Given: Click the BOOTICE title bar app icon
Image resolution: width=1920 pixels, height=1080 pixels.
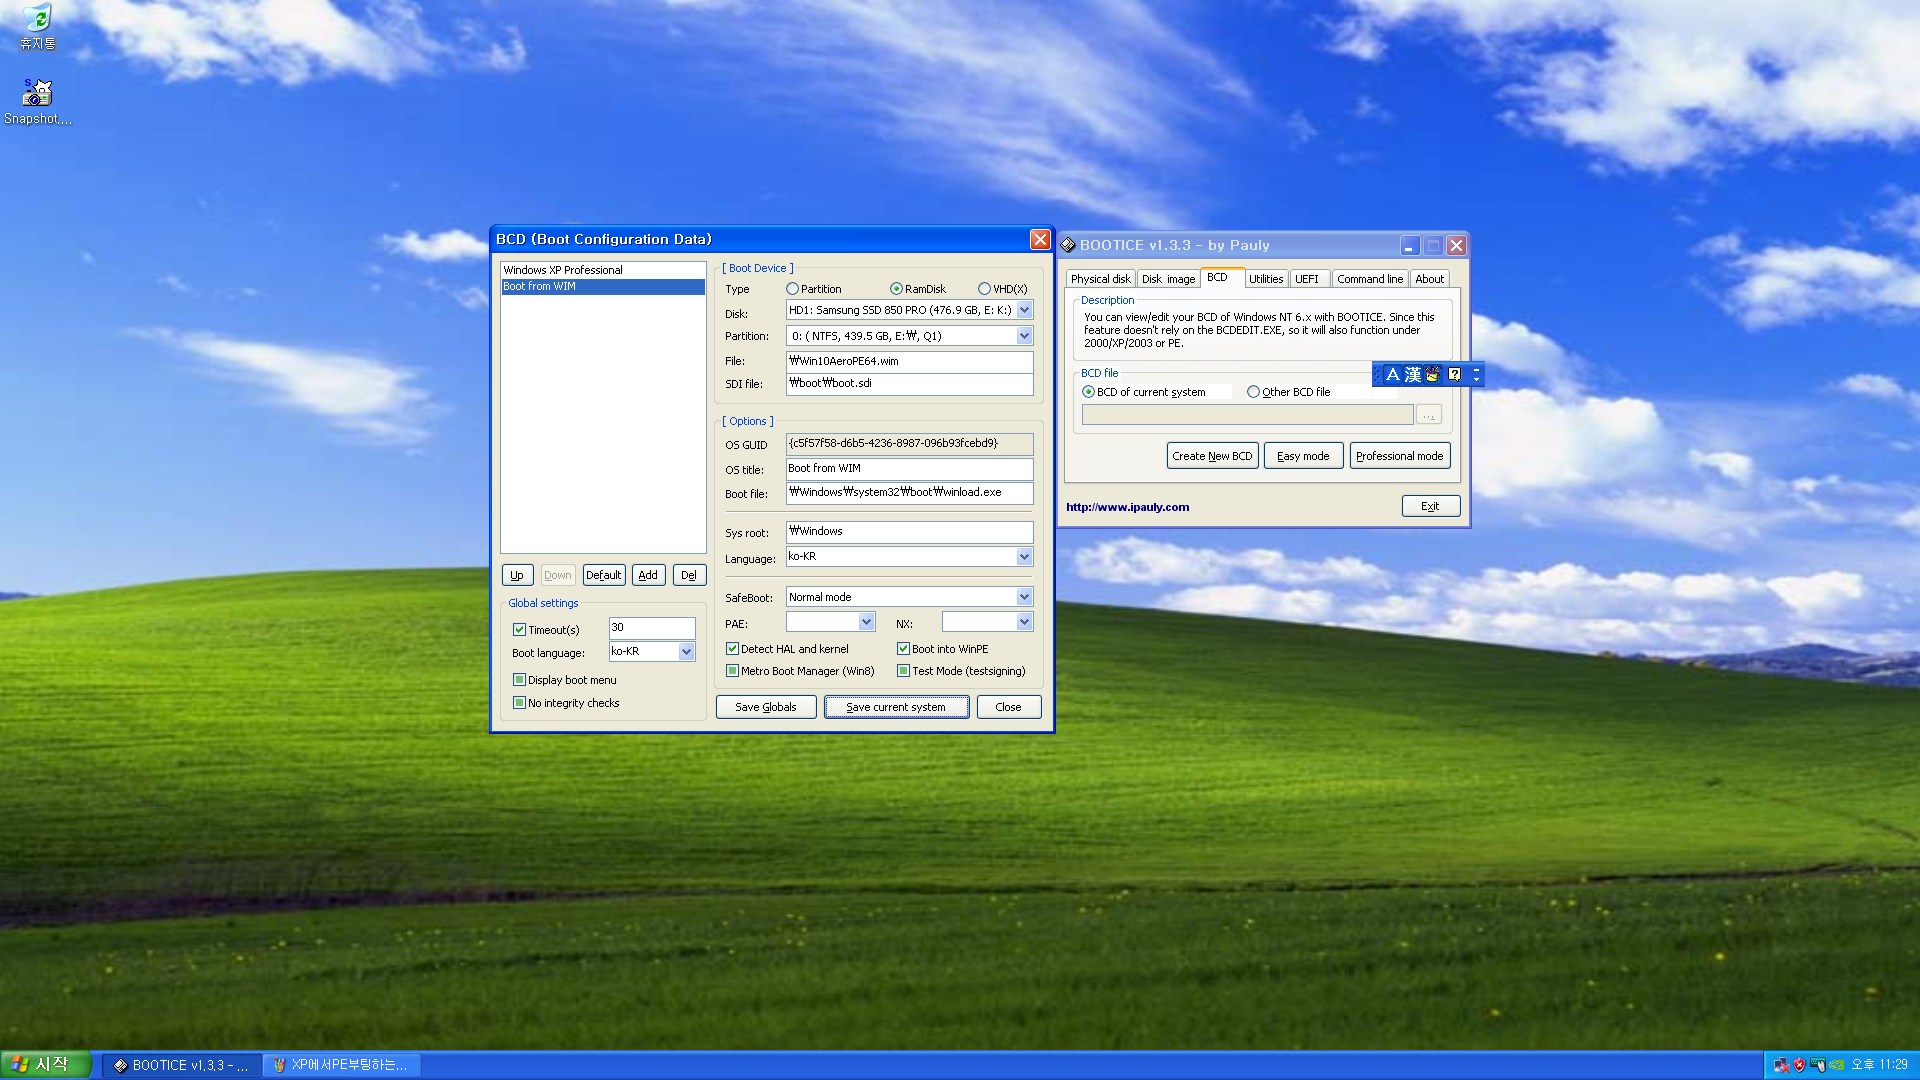Looking at the screenshot, I should 1068,245.
